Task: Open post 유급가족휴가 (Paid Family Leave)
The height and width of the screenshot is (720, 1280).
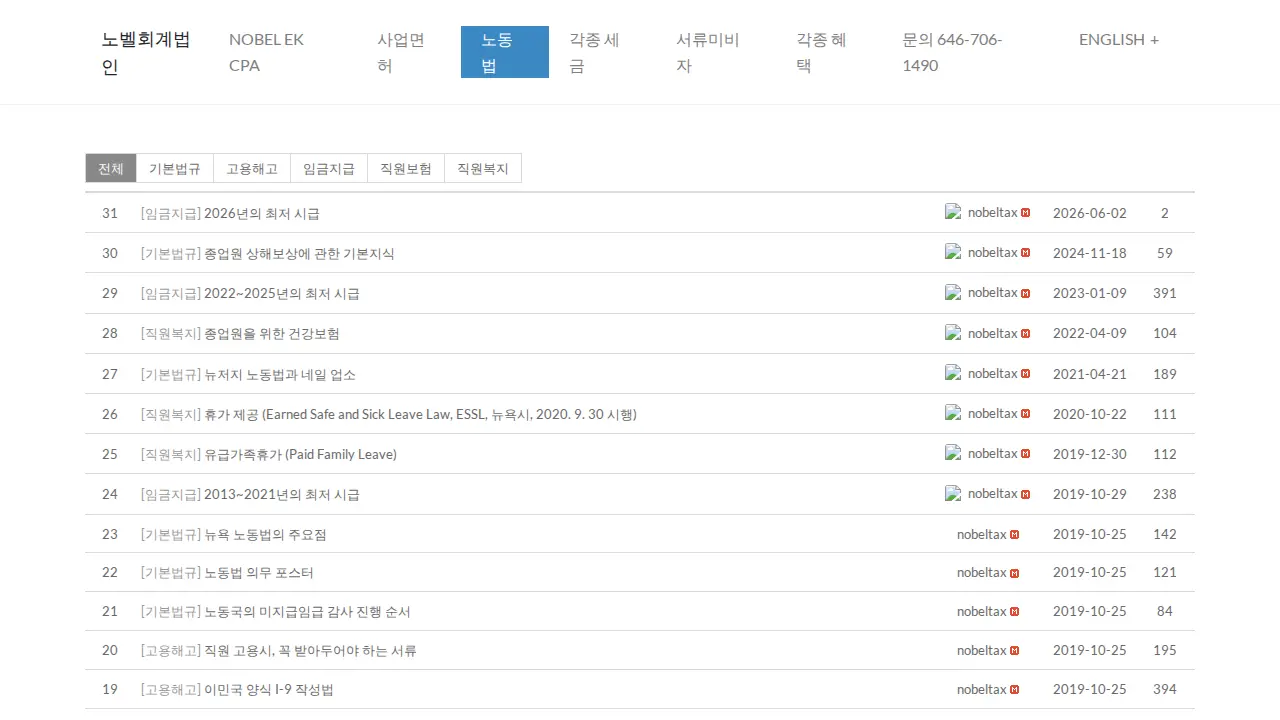Action: [x=300, y=455]
